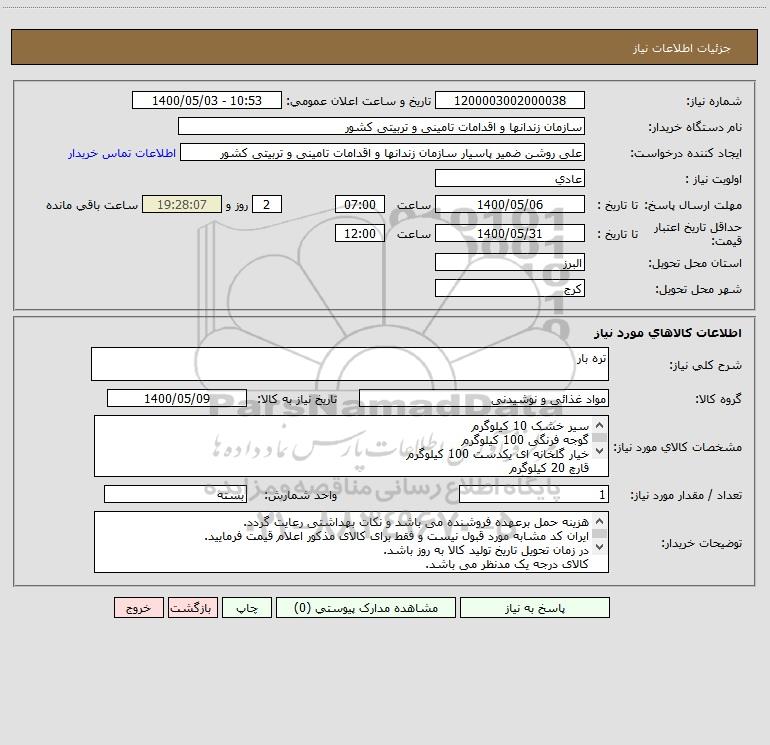Click the واحد شمارش field بسته
The height and width of the screenshot is (745, 770).
[175, 494]
